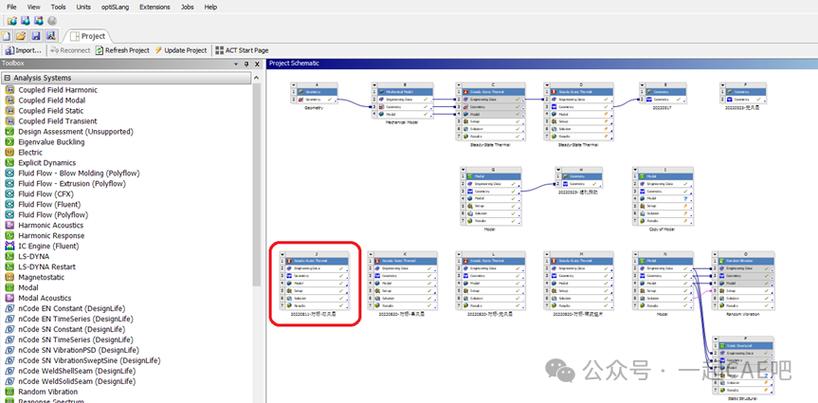Open the File menu
818x403 pixels.
(11, 7)
